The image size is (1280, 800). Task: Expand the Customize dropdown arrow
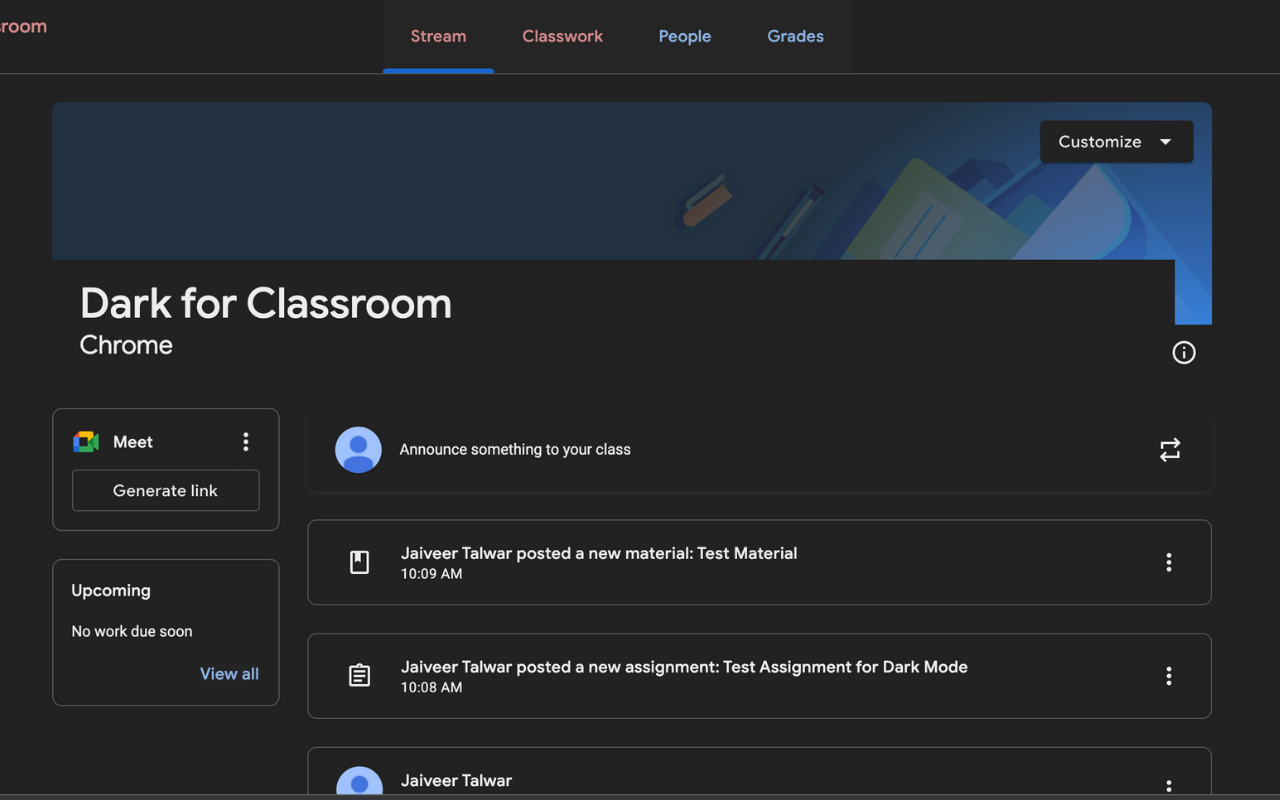(x=1165, y=142)
